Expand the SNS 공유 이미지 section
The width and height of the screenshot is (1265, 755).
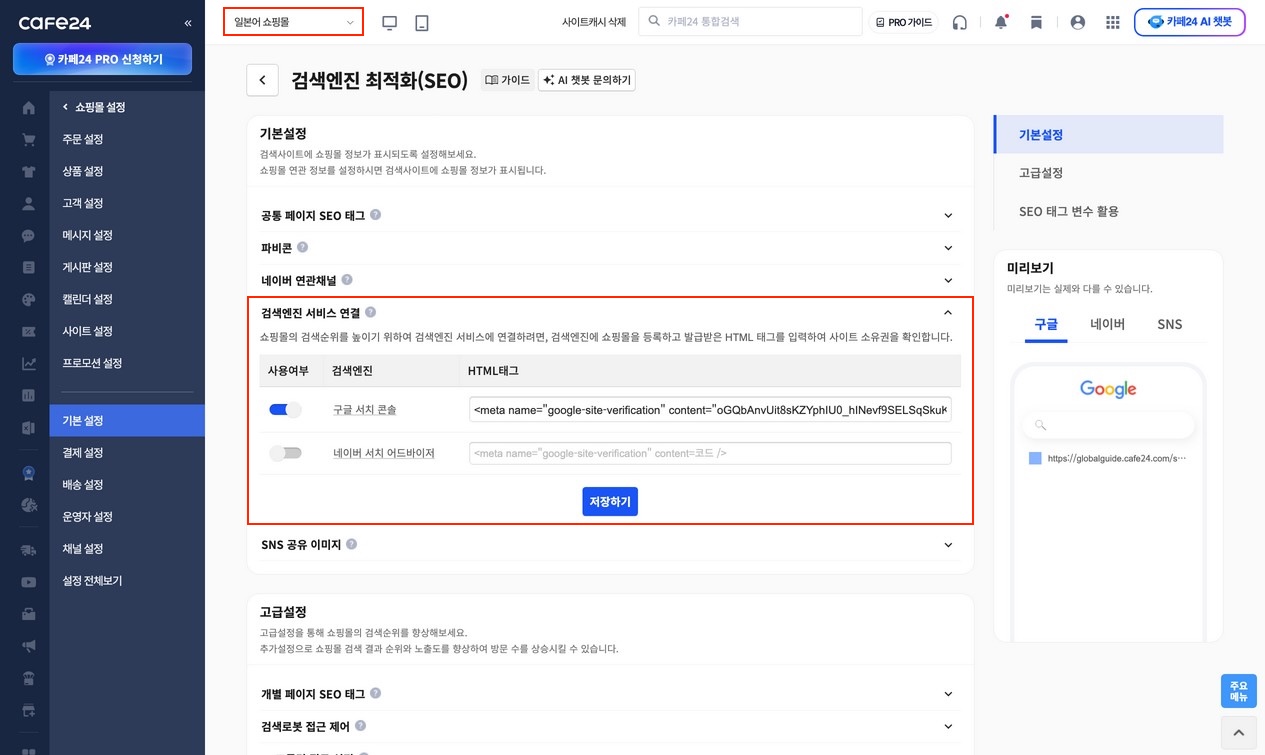point(948,545)
